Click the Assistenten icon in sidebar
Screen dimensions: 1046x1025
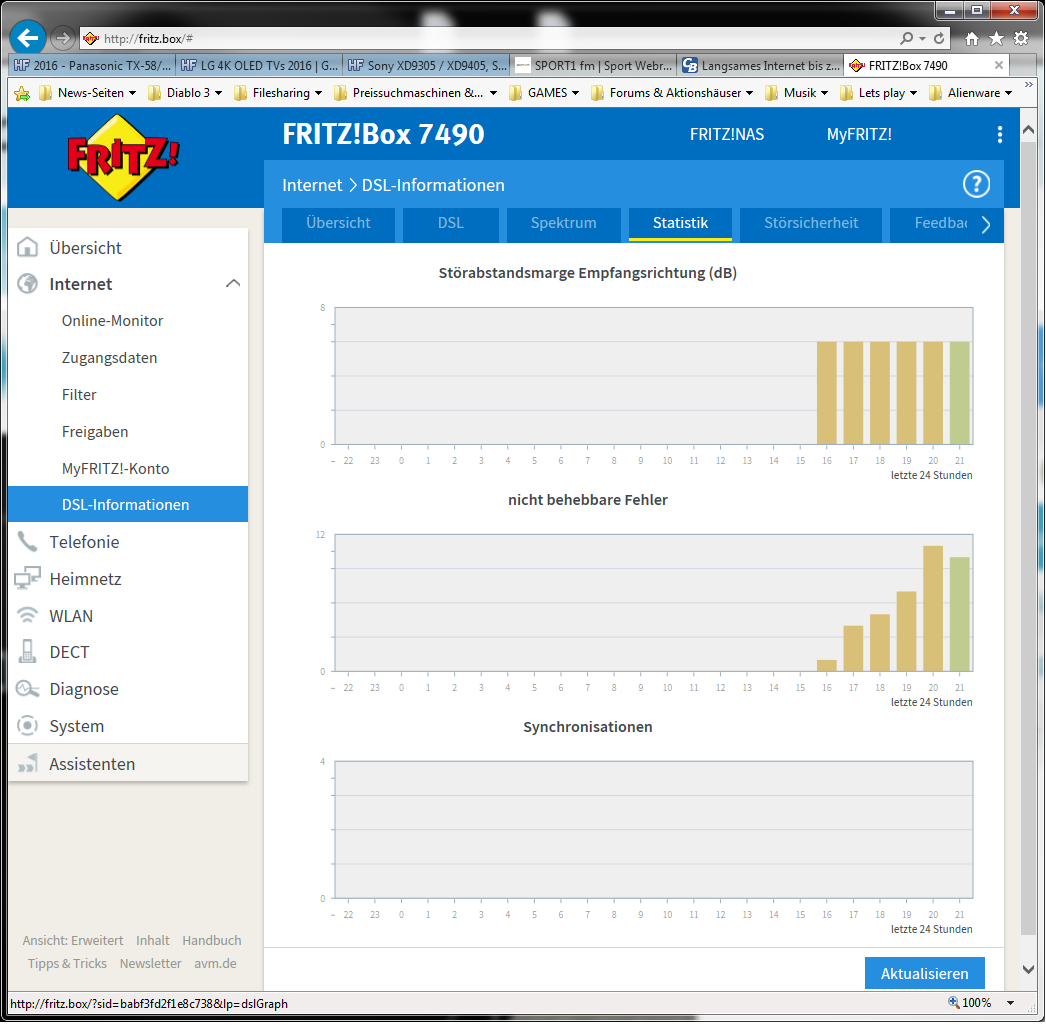coord(27,764)
